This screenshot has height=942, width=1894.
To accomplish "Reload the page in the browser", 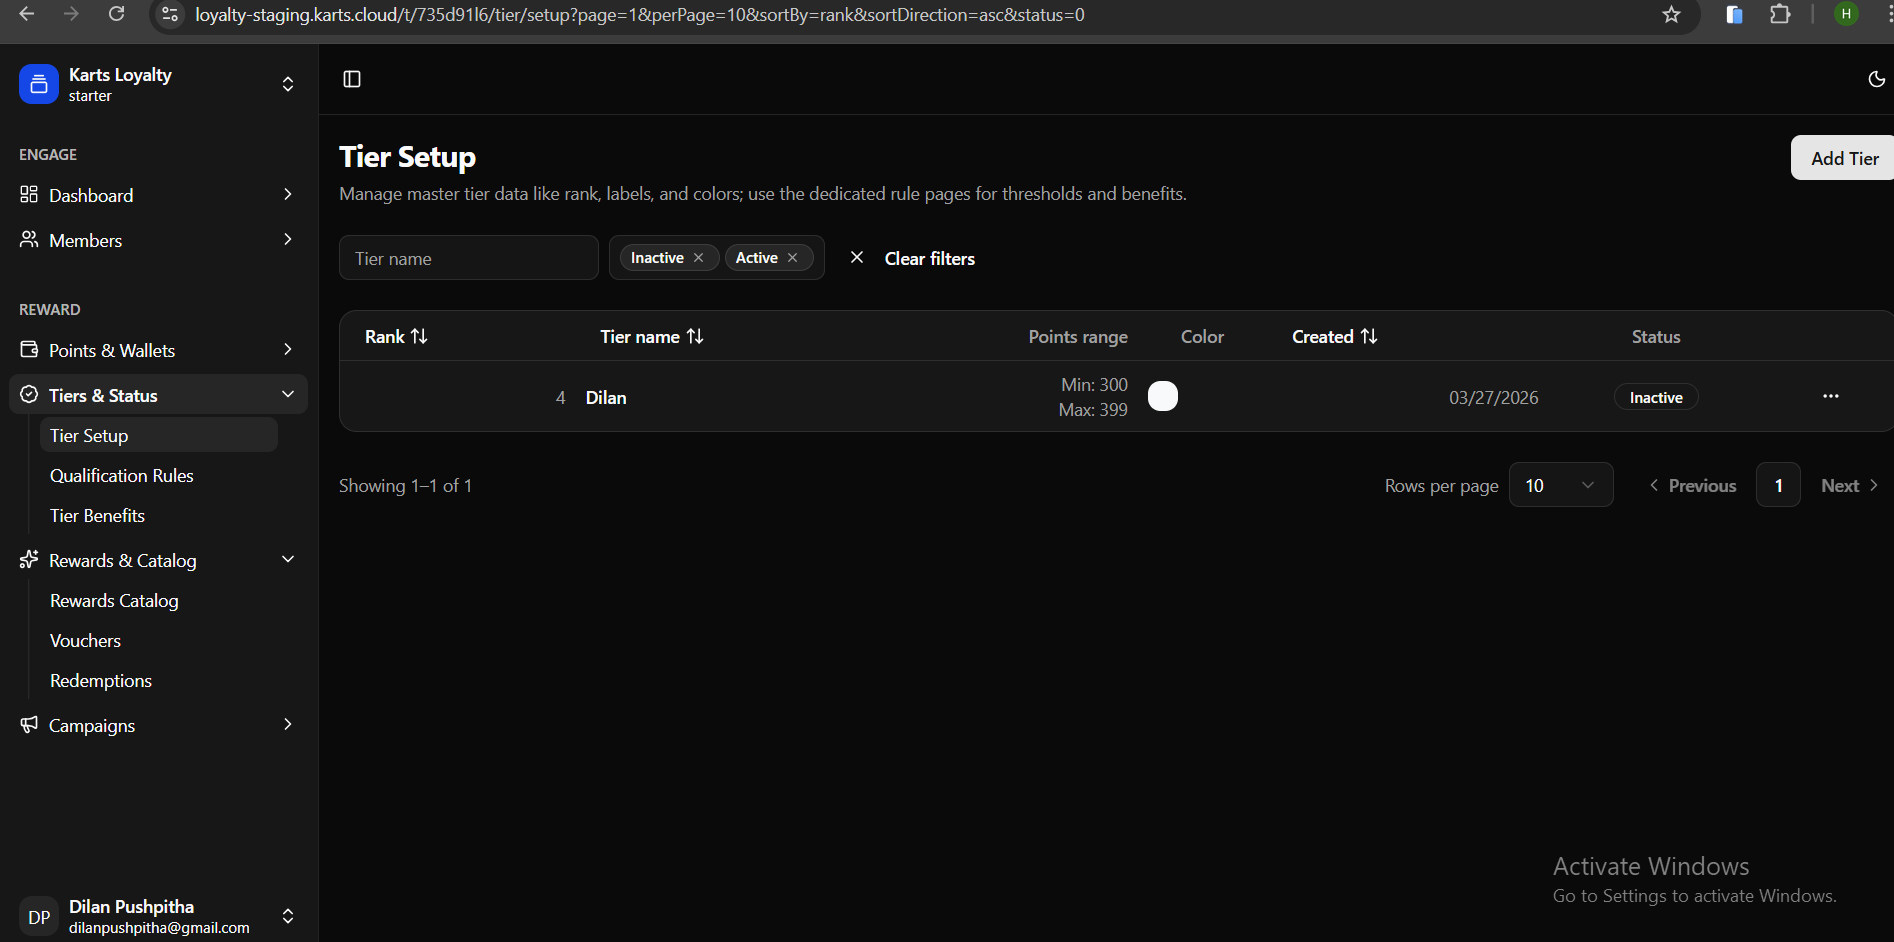I will [117, 15].
